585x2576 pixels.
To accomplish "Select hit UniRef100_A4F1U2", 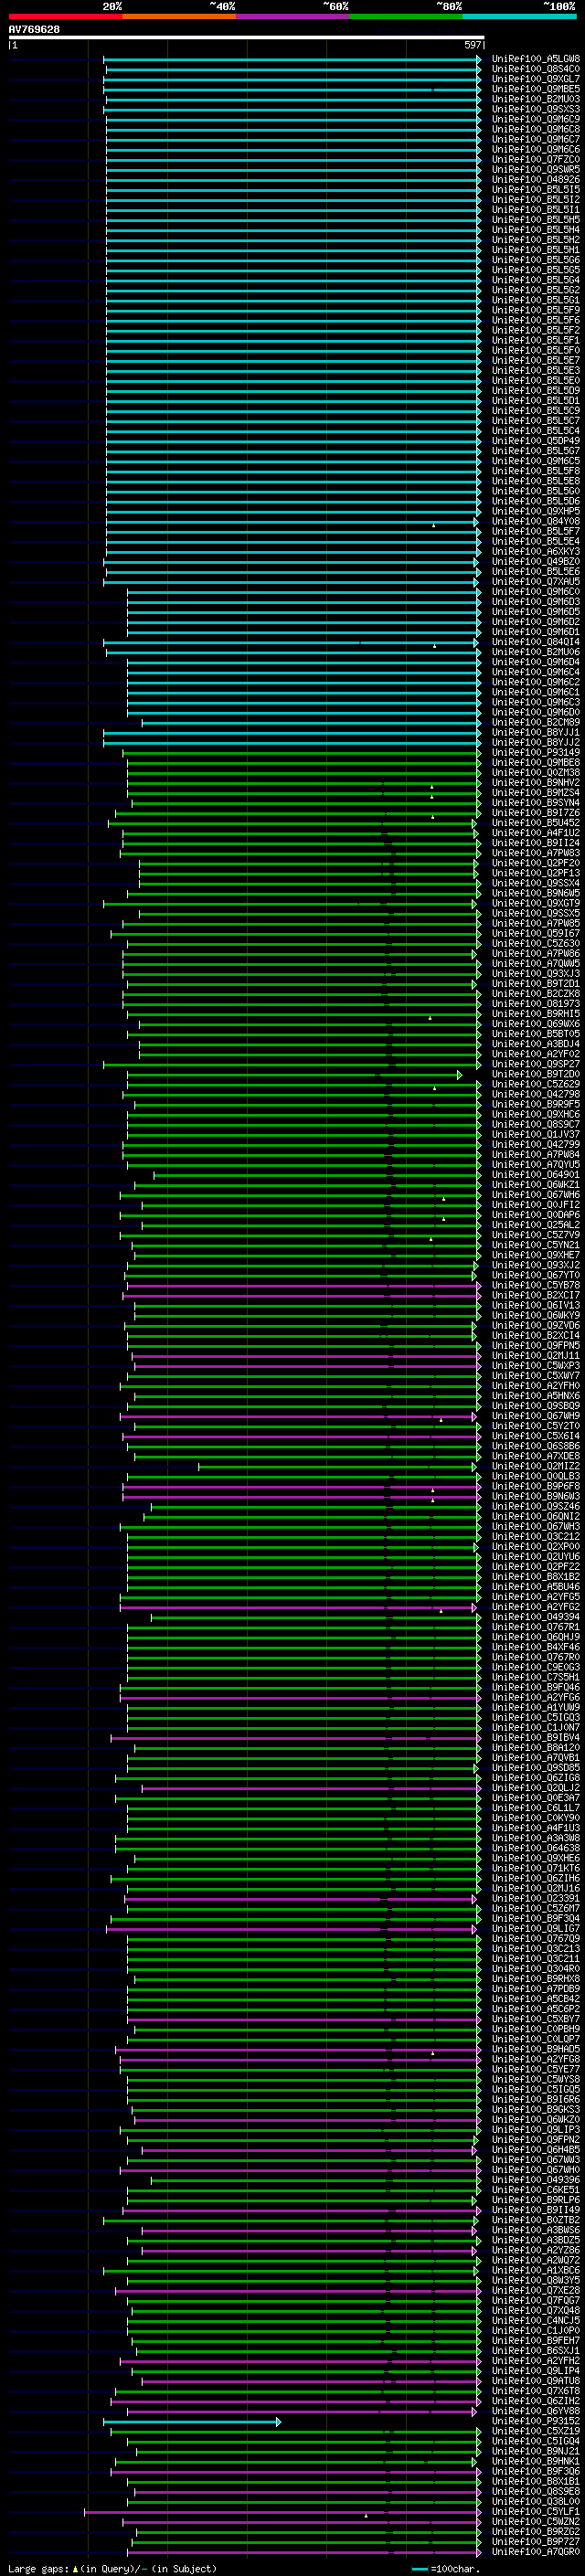I will pos(536,833).
